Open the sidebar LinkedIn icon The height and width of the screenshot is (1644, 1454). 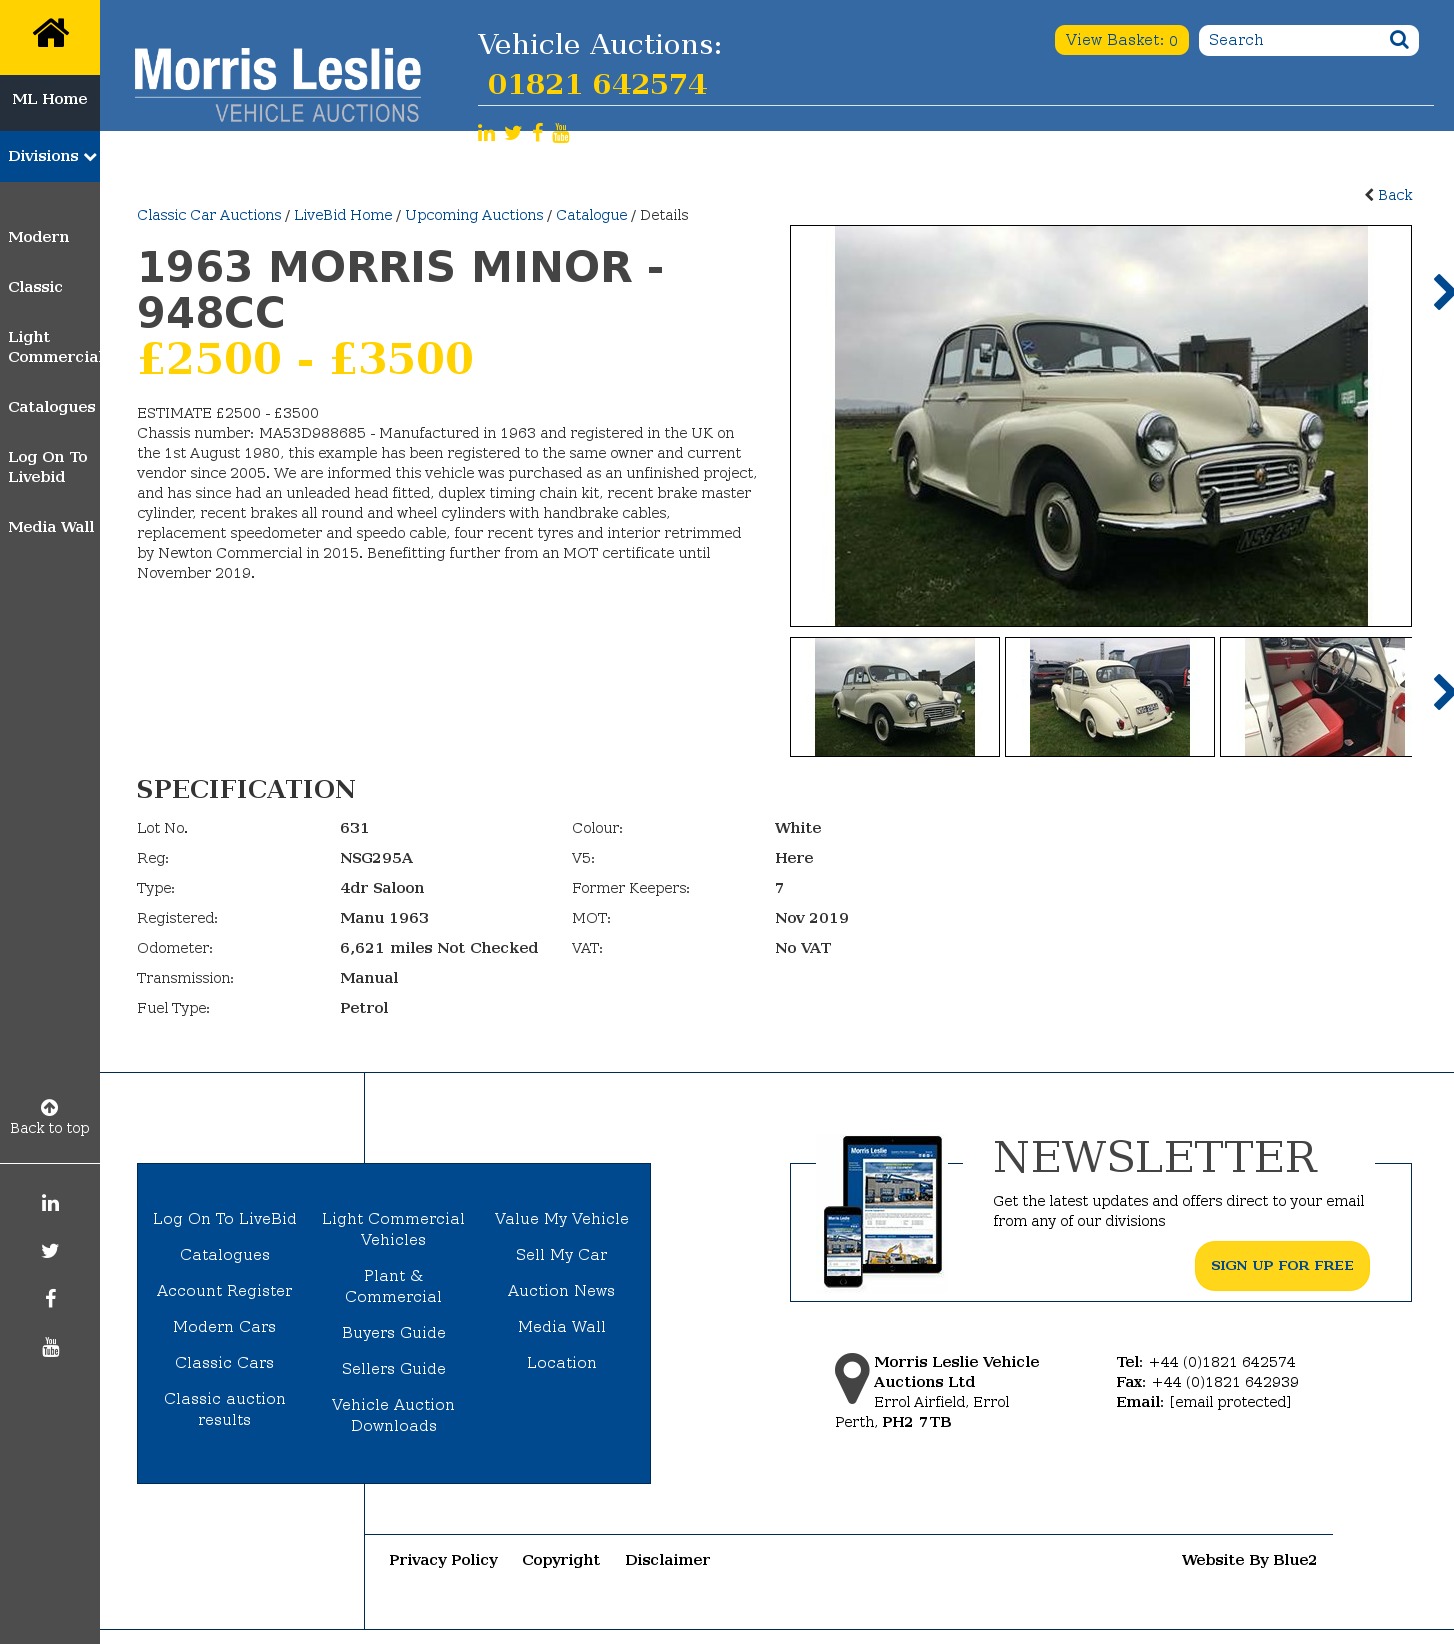(x=50, y=1203)
